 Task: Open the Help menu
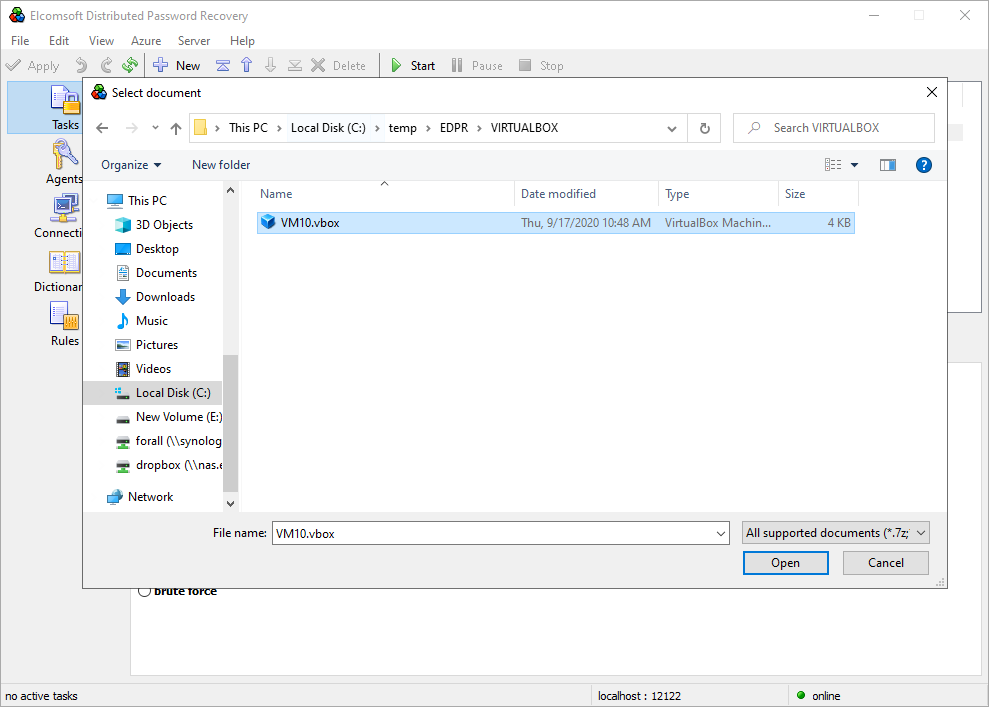click(x=242, y=40)
